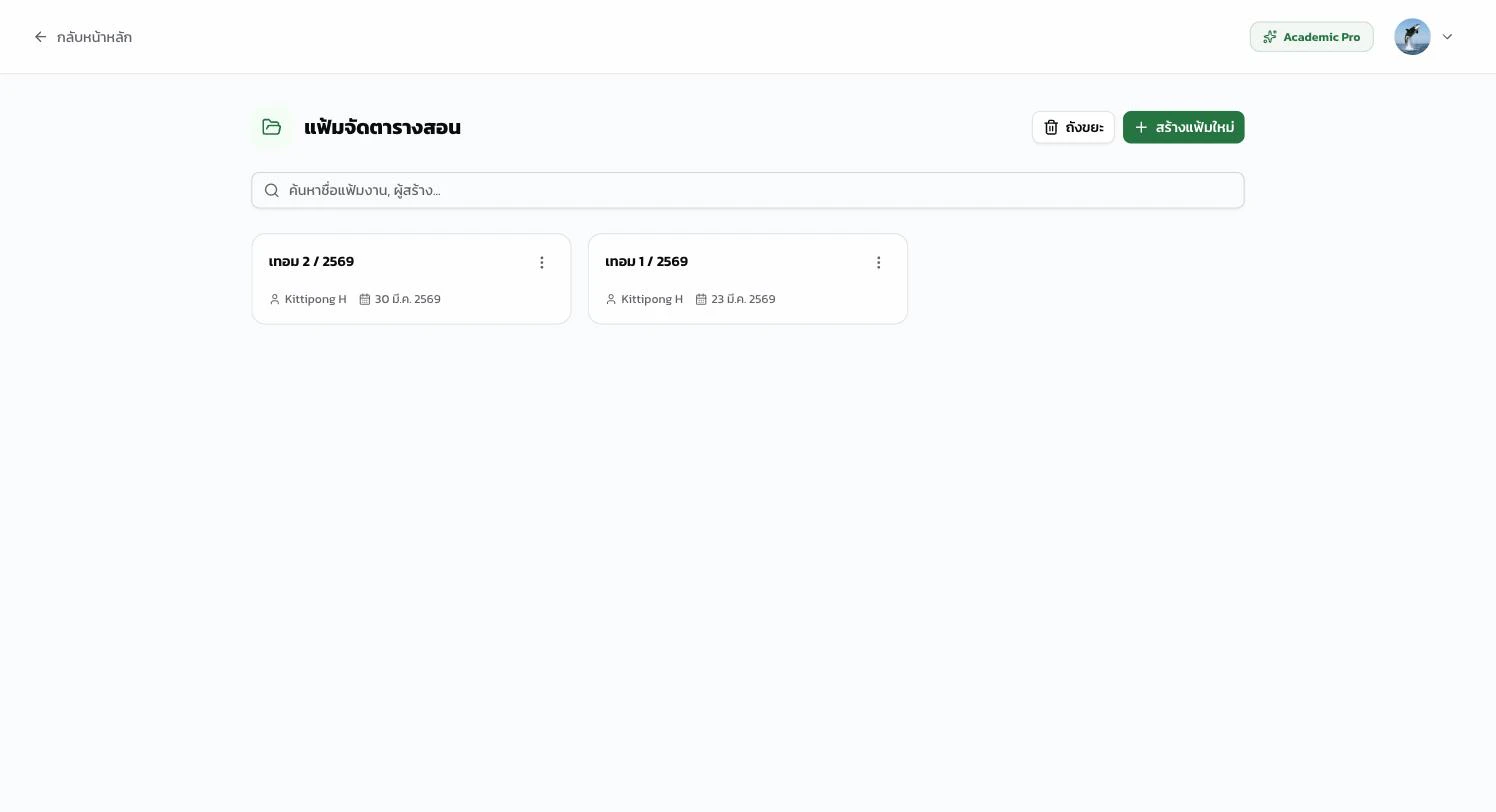Open the เทอม 1 / 2569 card
1496x812 pixels.
point(748,279)
